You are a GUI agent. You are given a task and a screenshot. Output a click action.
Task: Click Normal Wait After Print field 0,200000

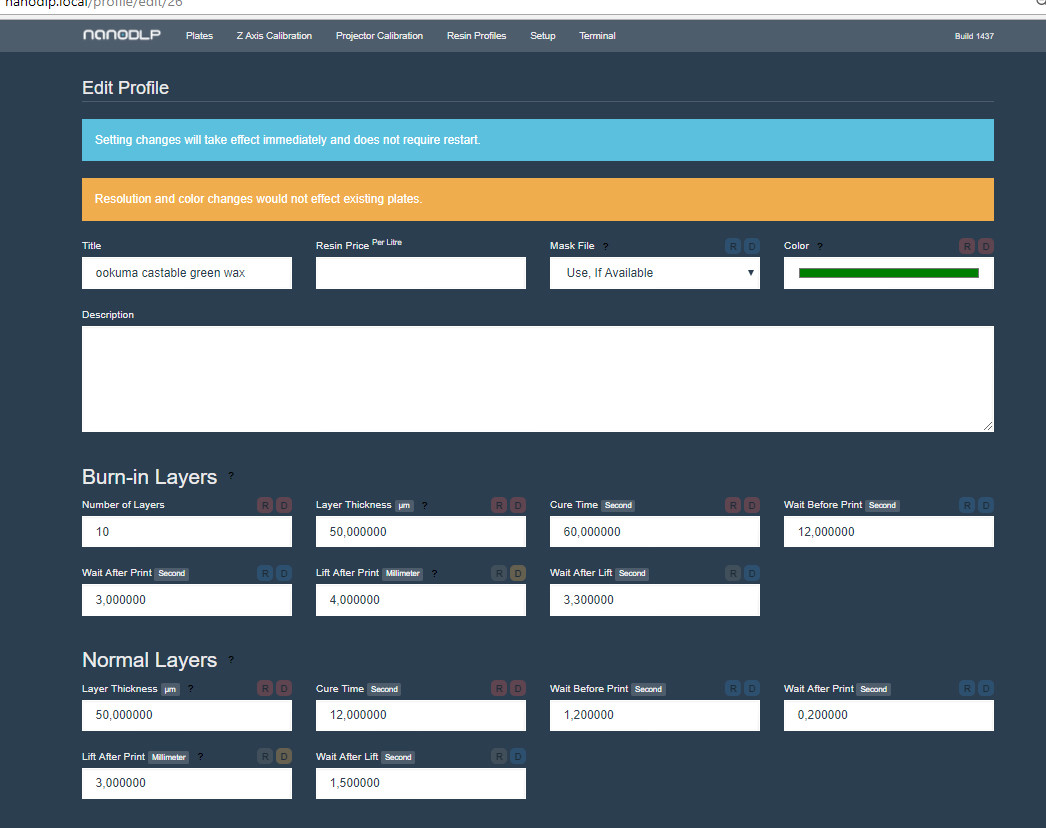889,715
